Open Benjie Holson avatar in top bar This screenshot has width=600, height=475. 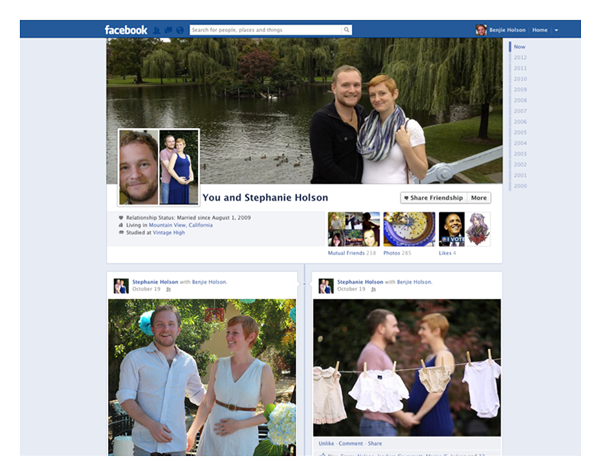pos(481,30)
